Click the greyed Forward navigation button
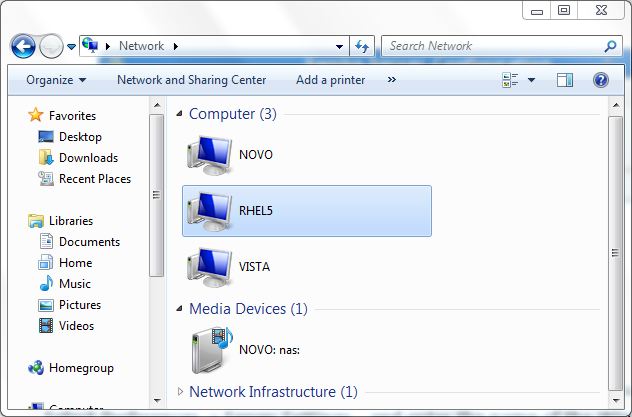 [x=51, y=46]
